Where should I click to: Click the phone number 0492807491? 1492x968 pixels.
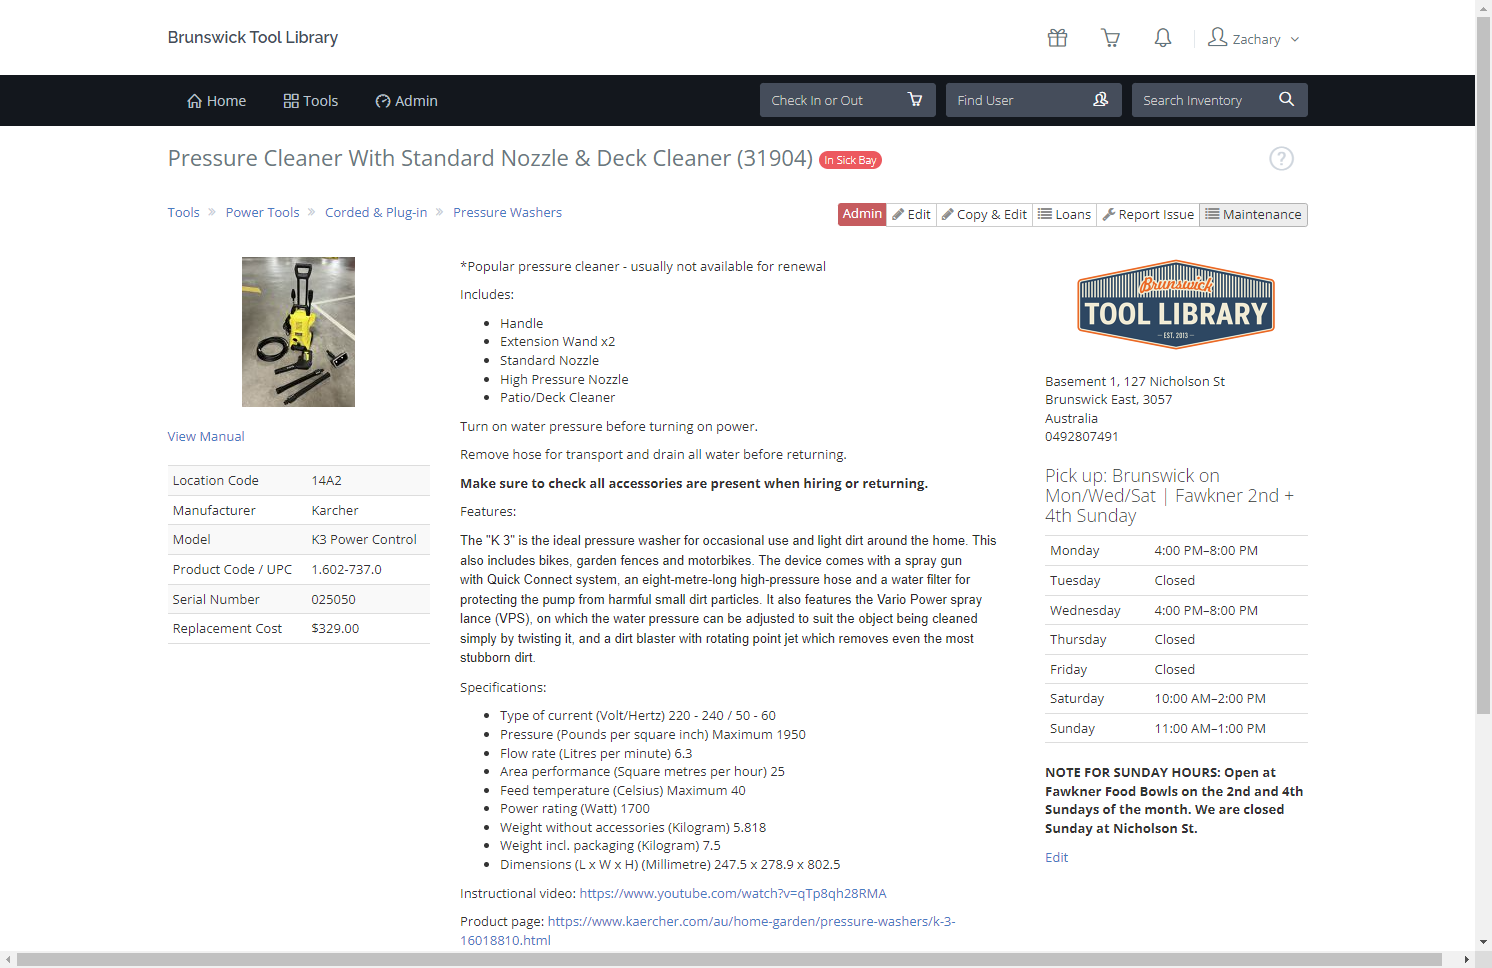tap(1082, 437)
